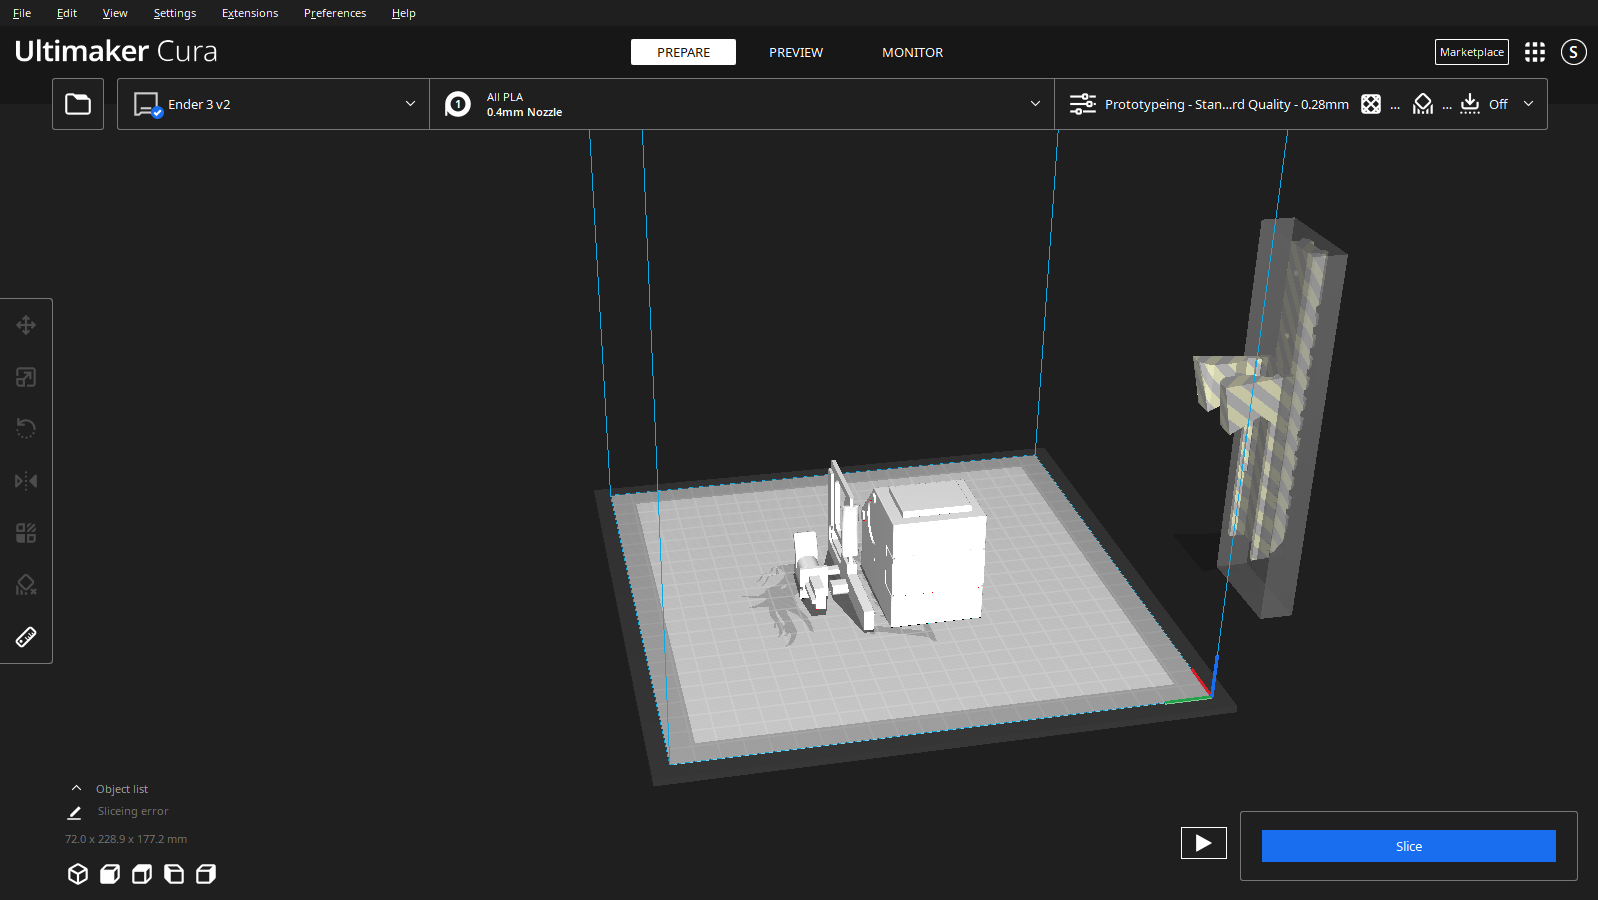Switch to the MONITOR stage
Viewport: 1598px width, 900px height.
pyautogui.click(x=912, y=52)
